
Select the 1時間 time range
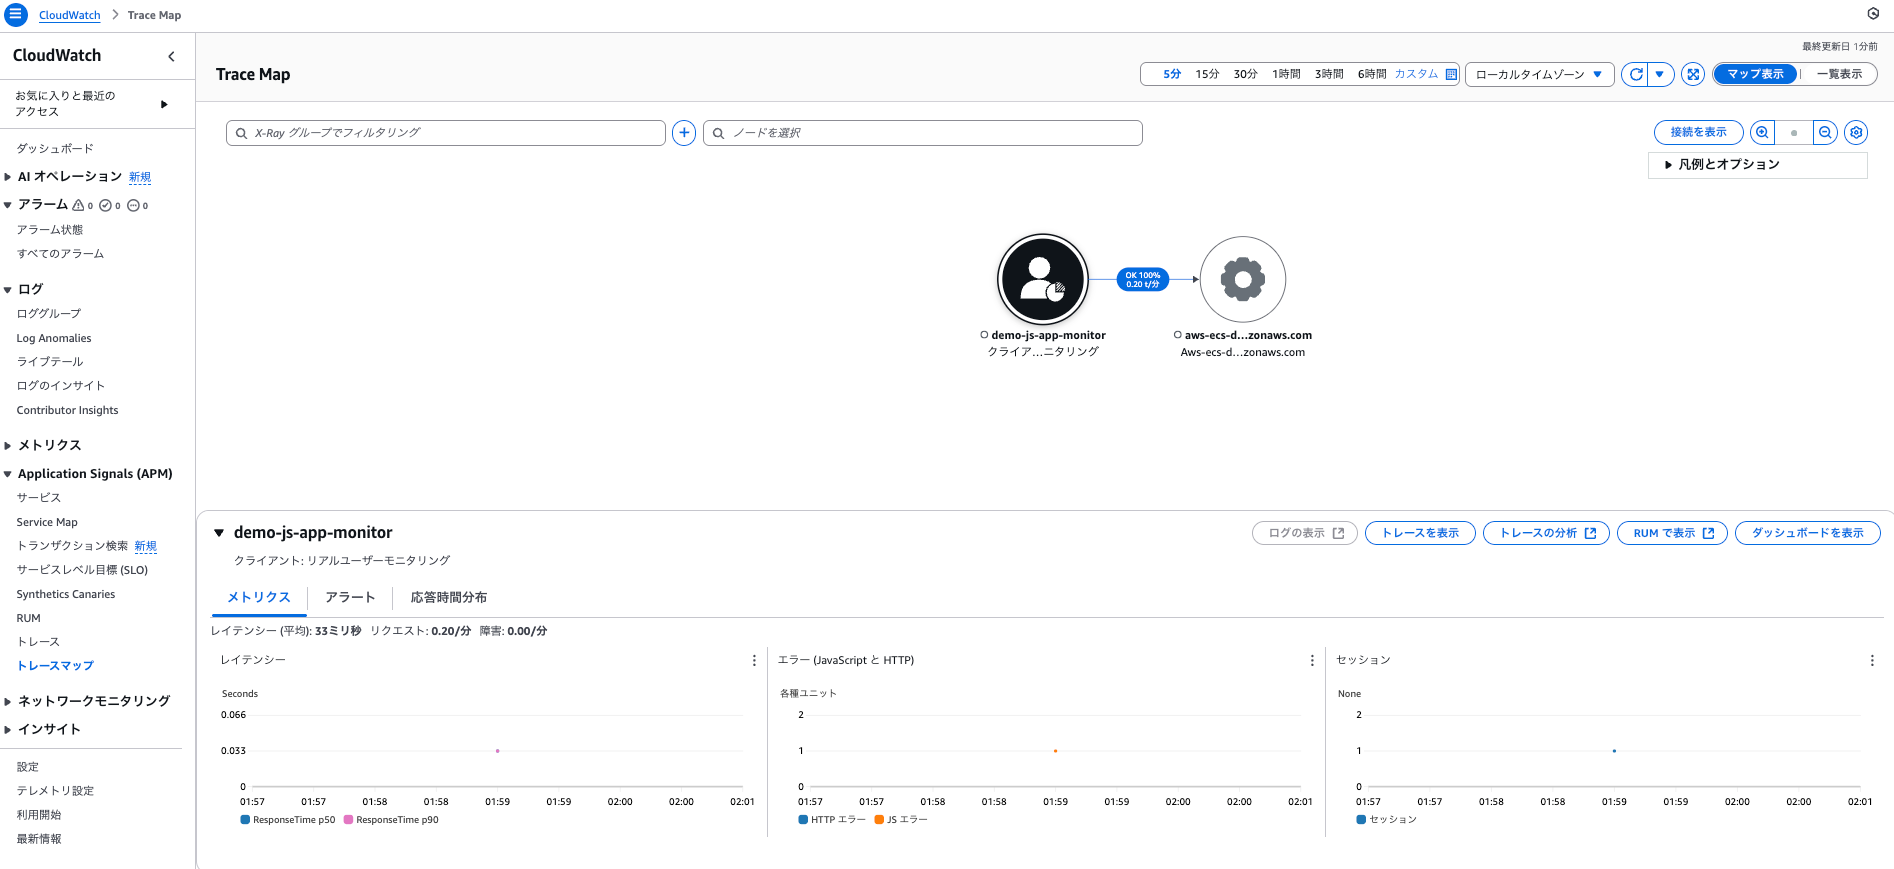[1286, 74]
